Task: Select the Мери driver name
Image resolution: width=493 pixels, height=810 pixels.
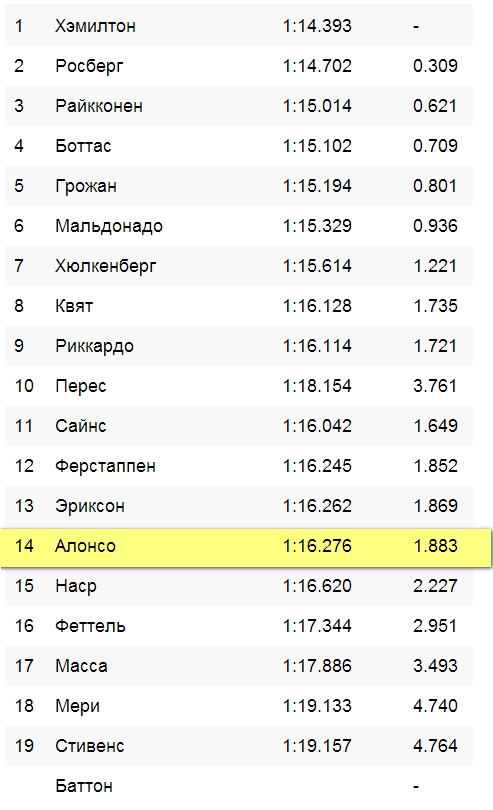Action: 77,706
